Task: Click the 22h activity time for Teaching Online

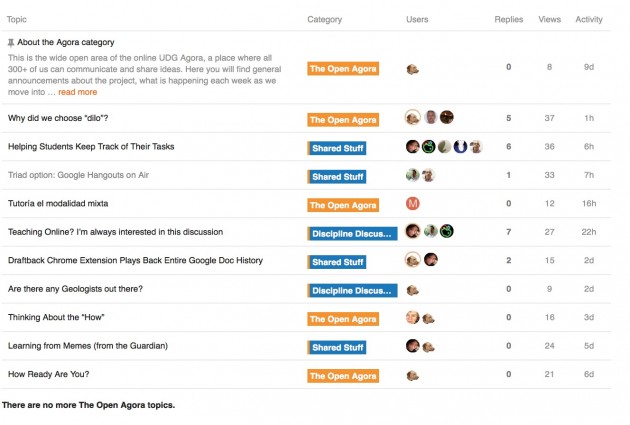Action: [589, 232]
